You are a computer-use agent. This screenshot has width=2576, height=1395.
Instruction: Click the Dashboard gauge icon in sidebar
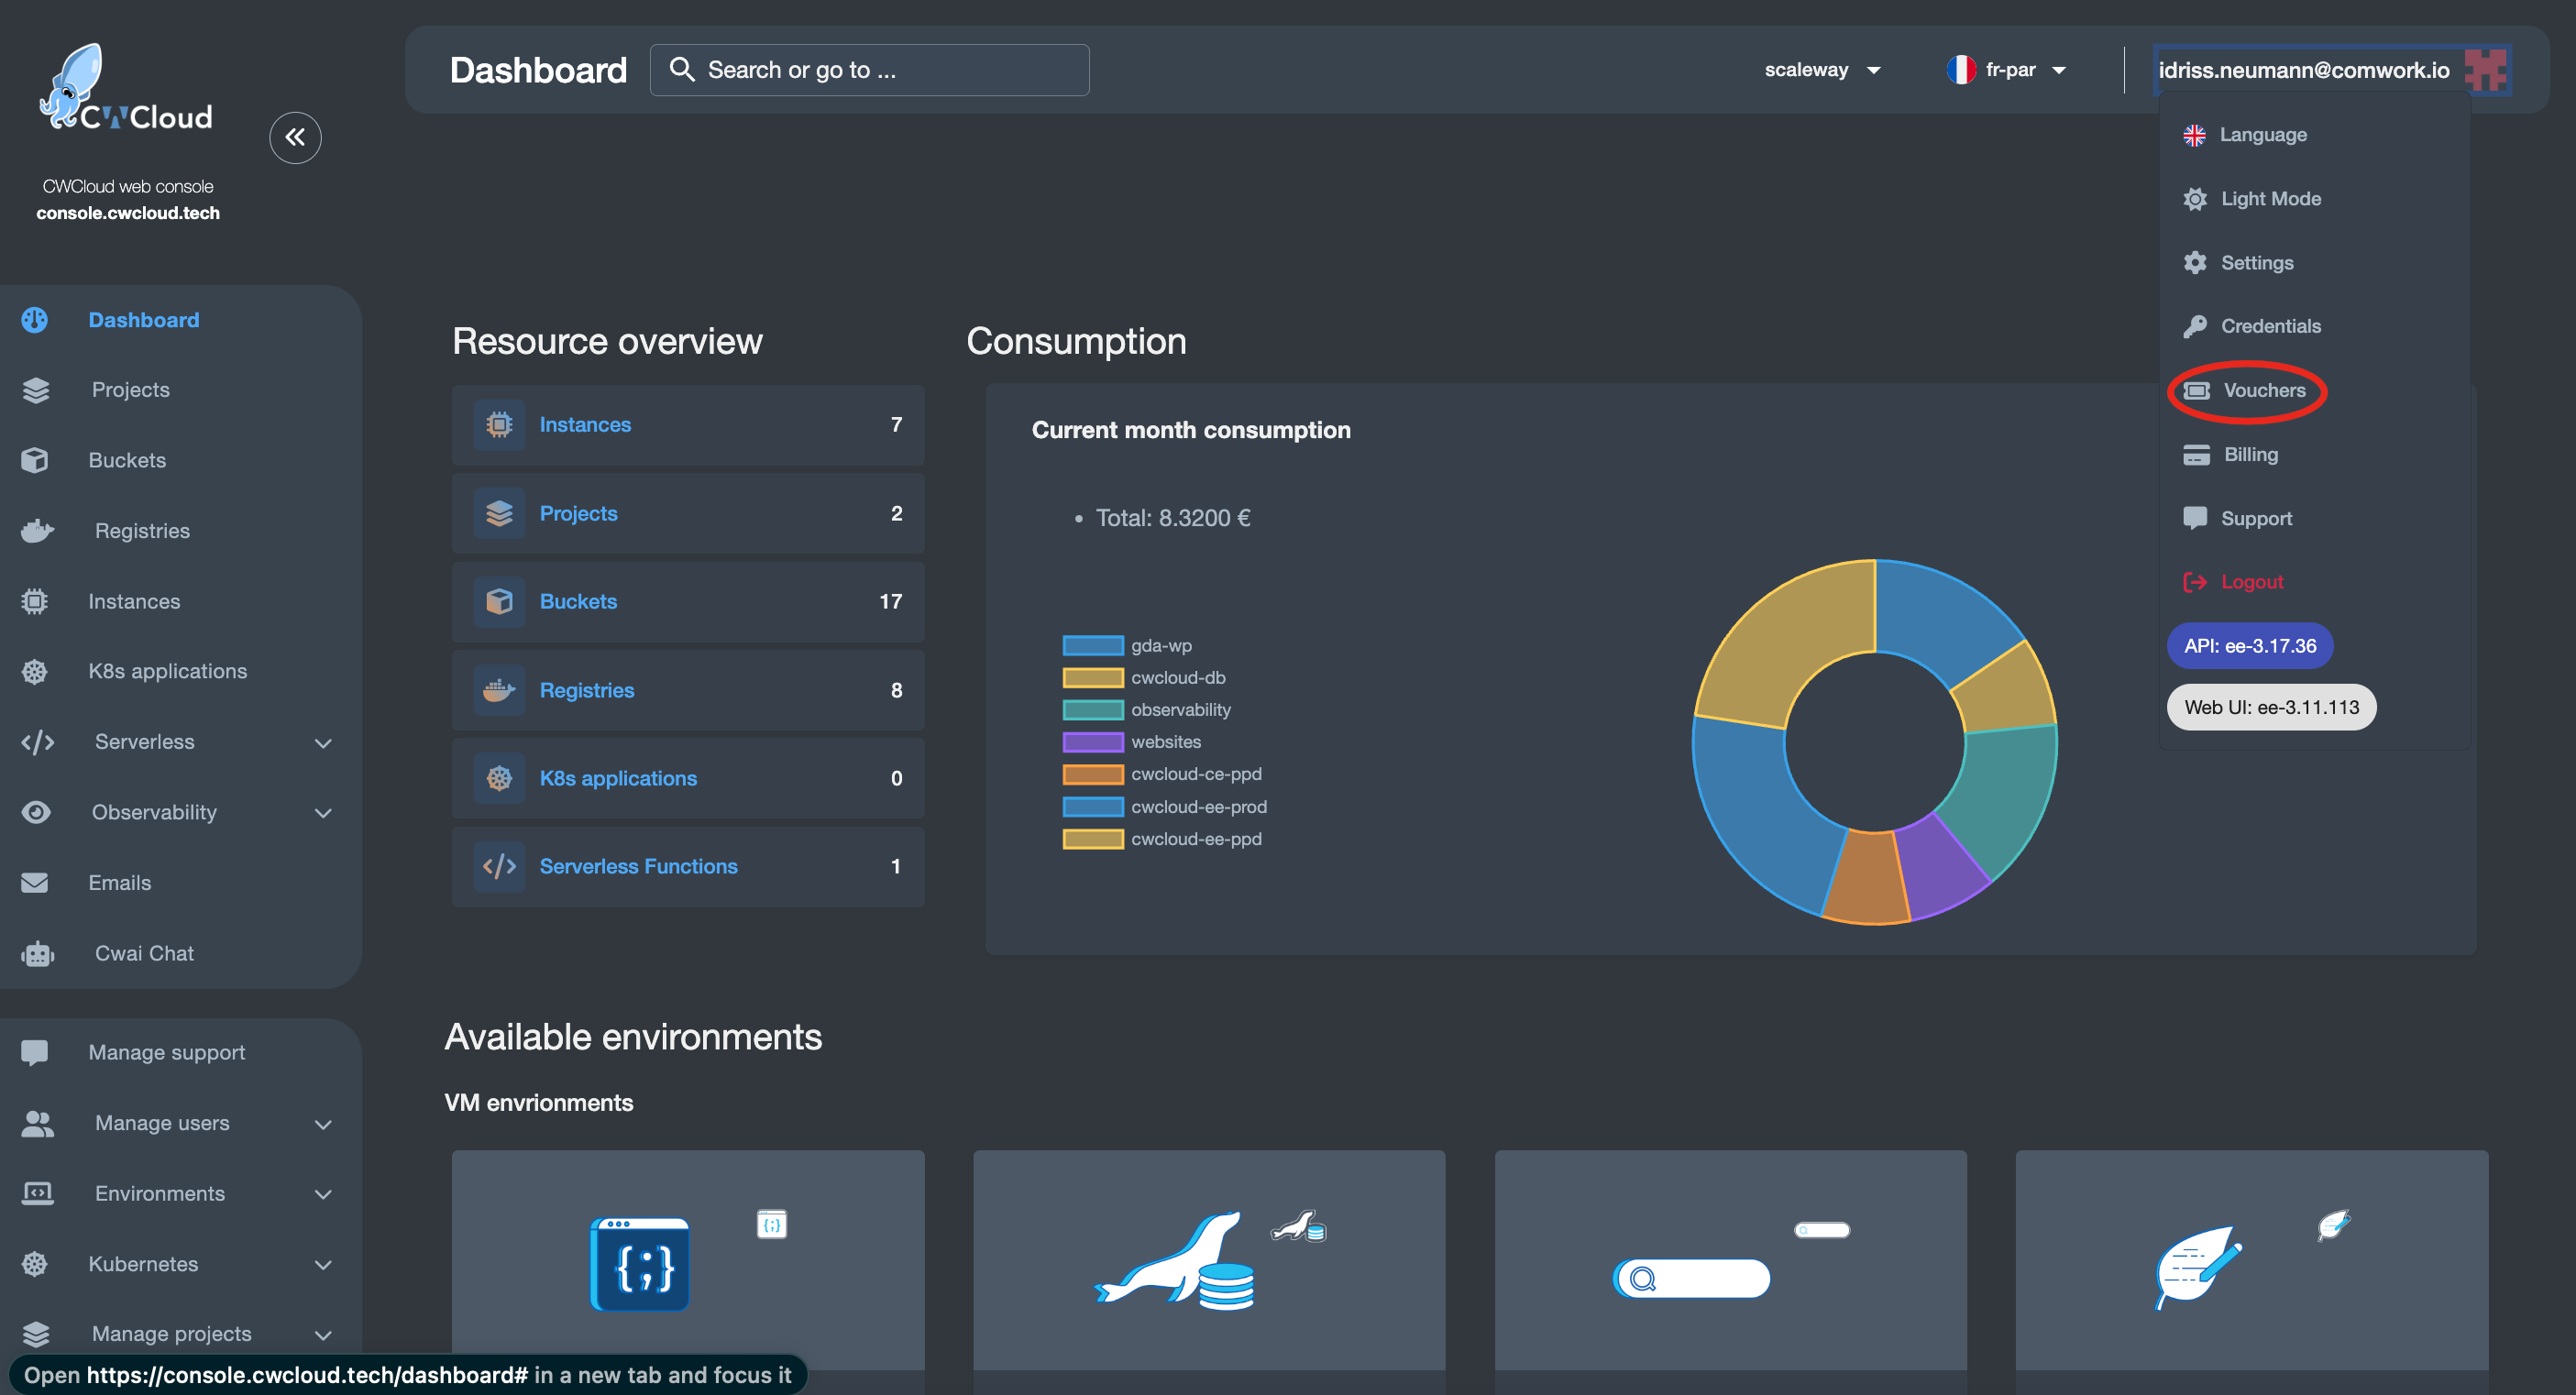coord(35,320)
